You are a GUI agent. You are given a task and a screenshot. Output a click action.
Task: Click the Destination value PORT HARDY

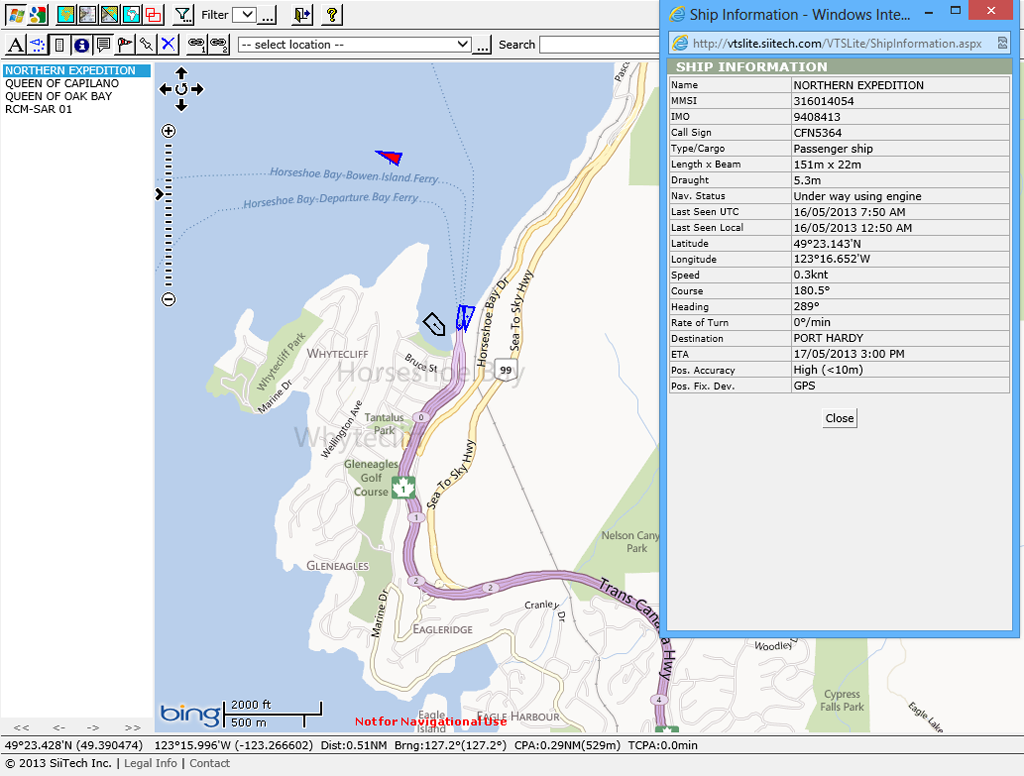click(x=828, y=338)
